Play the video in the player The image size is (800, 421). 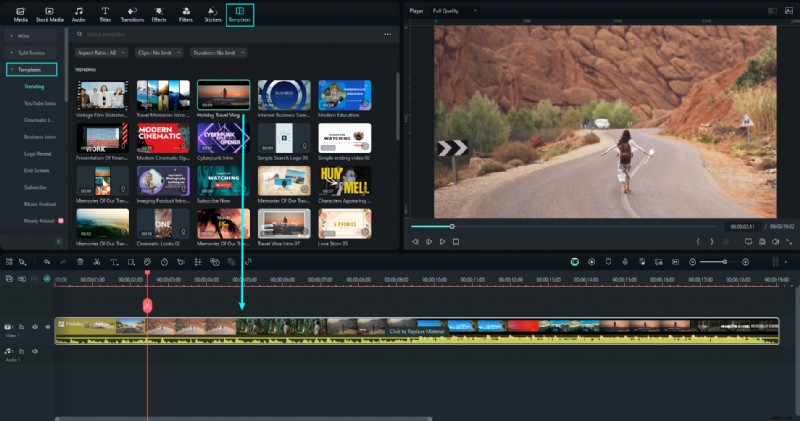442,241
